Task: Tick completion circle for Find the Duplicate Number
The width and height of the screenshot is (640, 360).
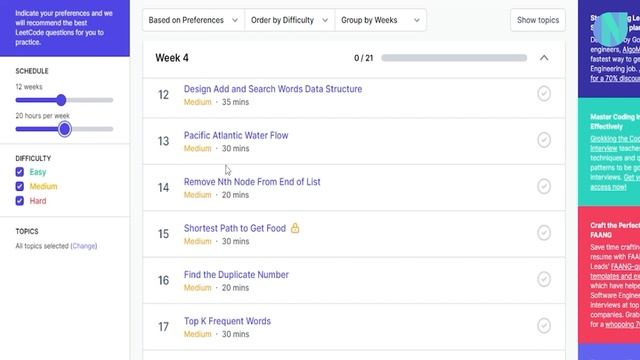Action: [544, 279]
